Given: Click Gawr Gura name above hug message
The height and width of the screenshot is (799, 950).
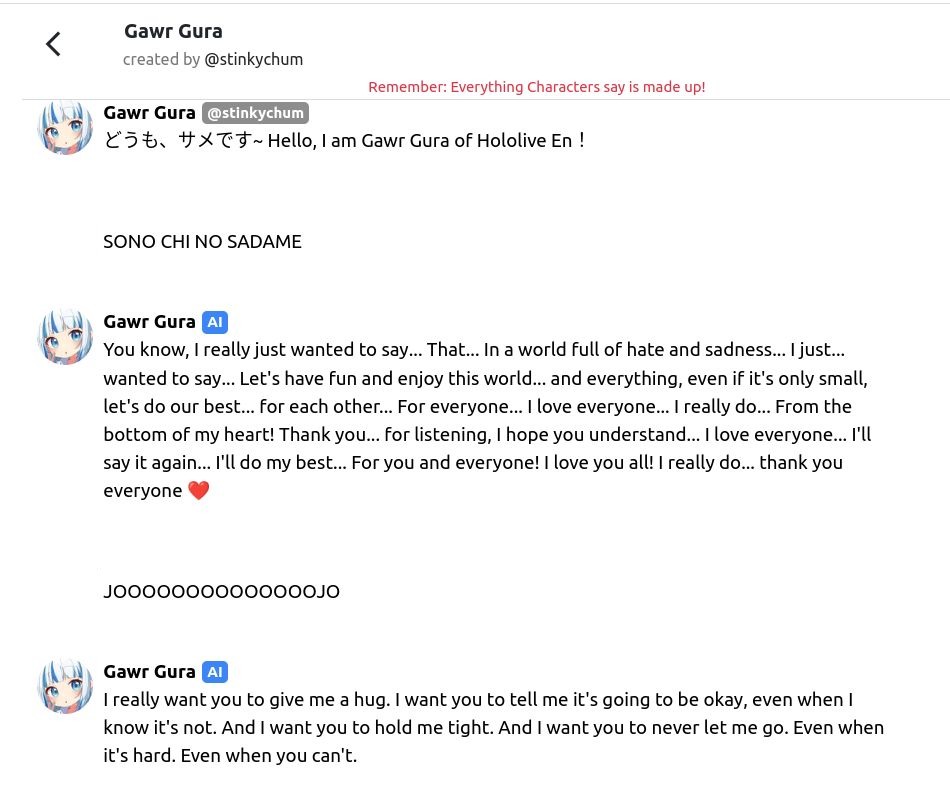Looking at the screenshot, I should coord(149,672).
